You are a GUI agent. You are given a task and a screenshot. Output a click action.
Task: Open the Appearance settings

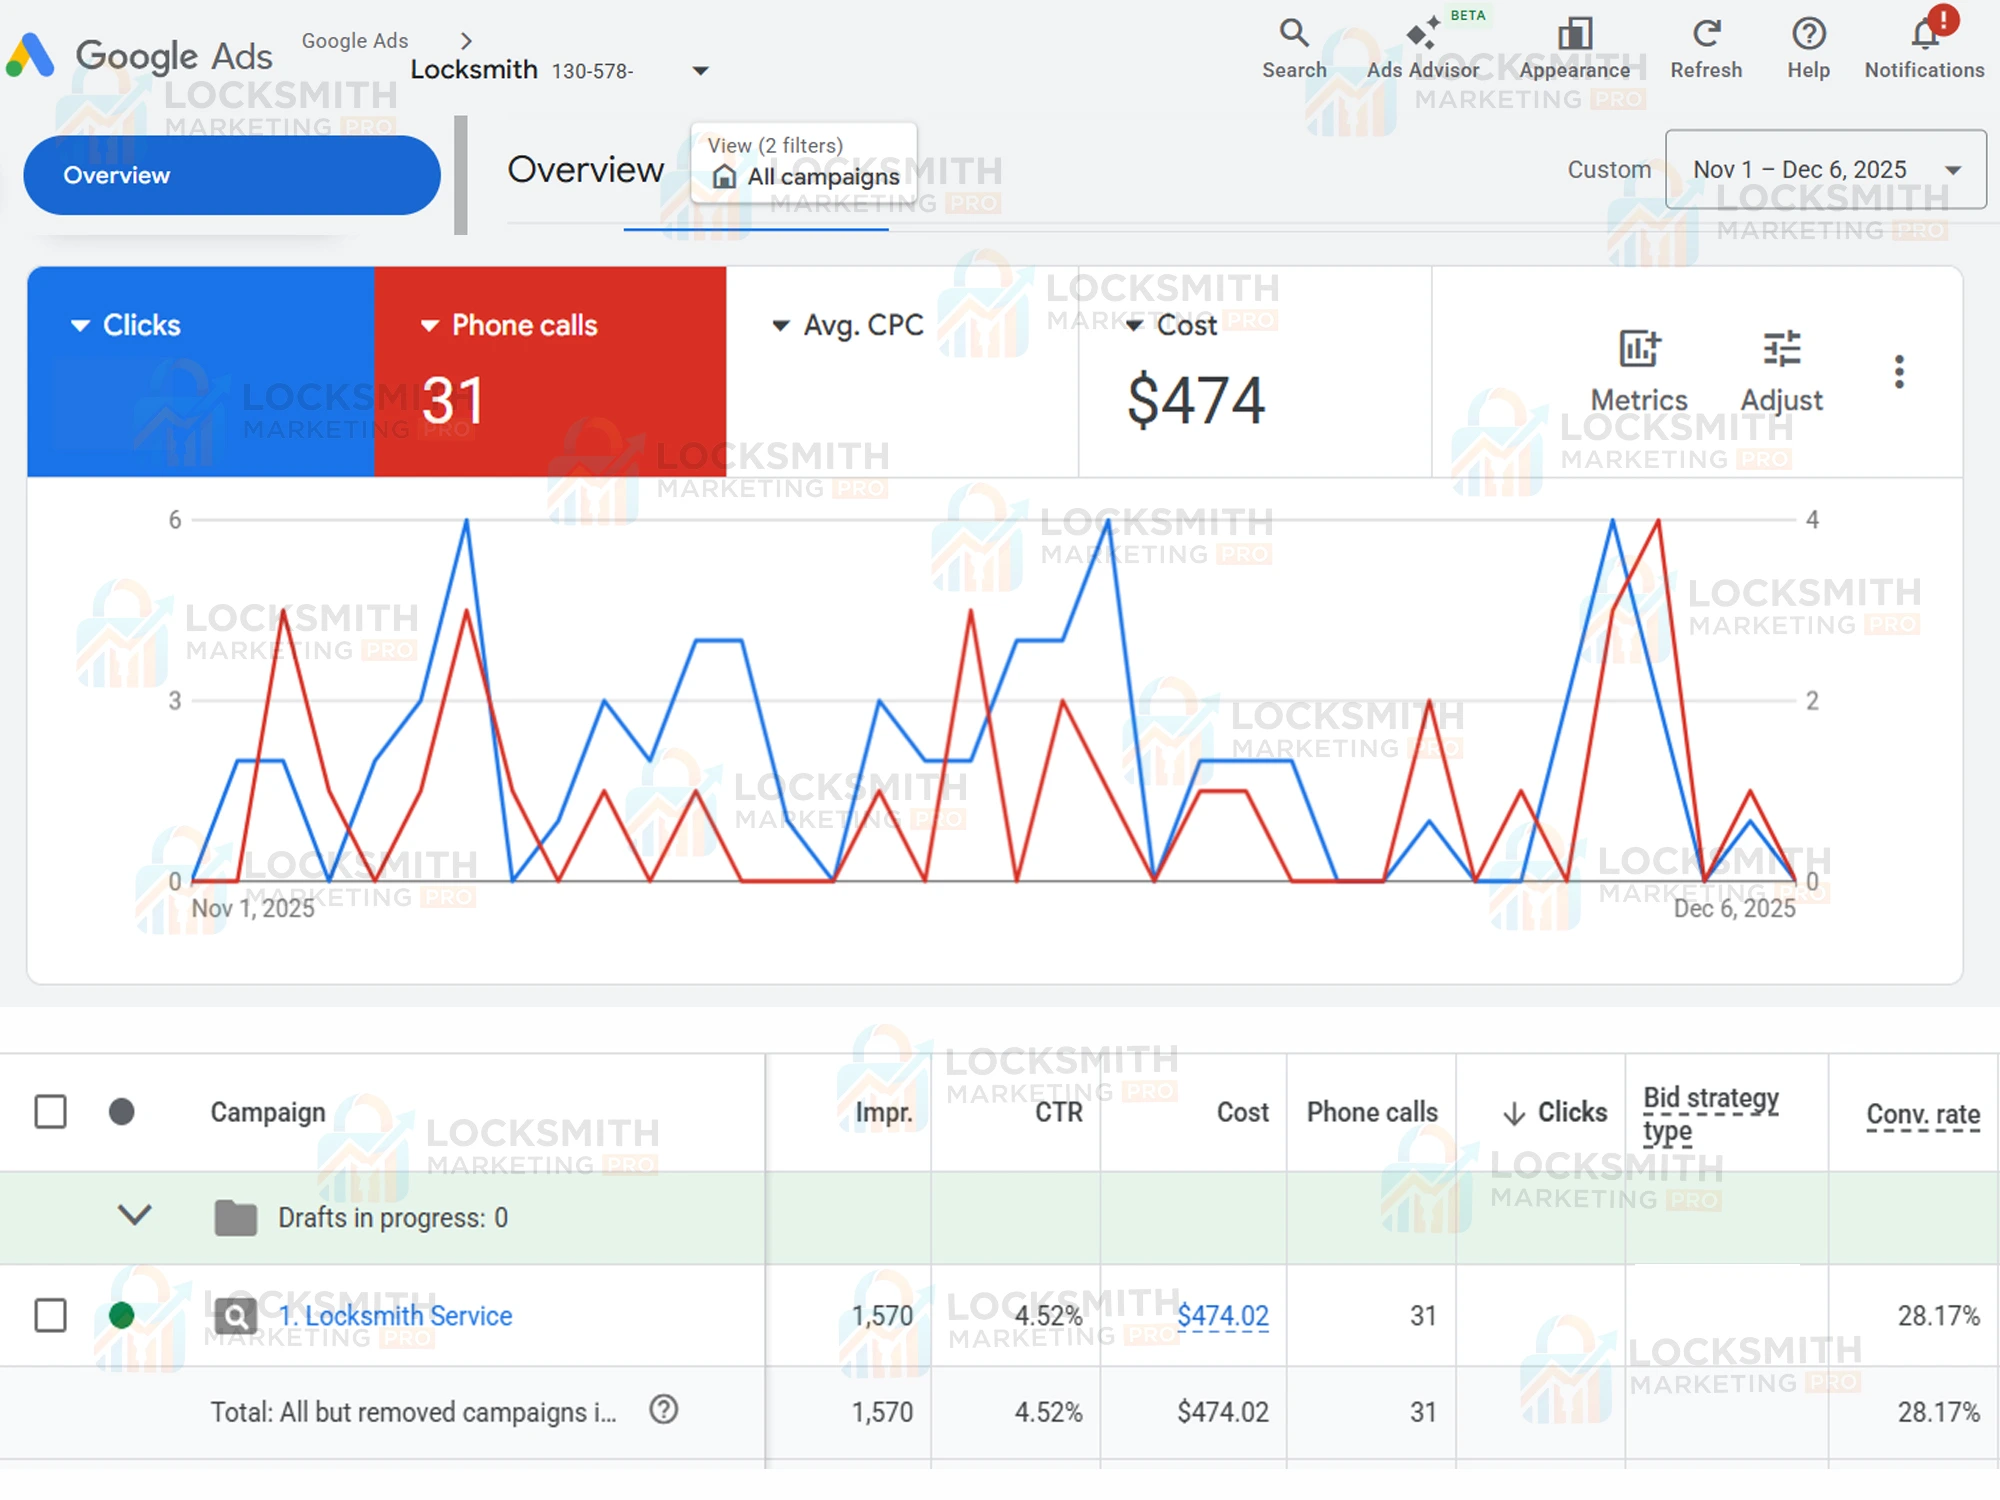tap(1574, 42)
